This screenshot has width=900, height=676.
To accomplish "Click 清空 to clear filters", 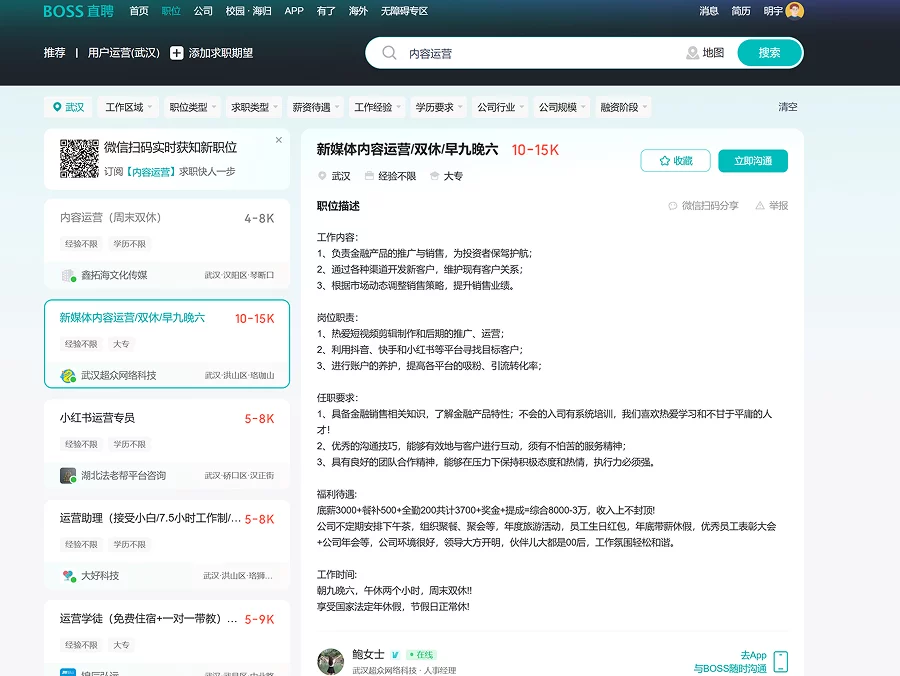I will 788,107.
